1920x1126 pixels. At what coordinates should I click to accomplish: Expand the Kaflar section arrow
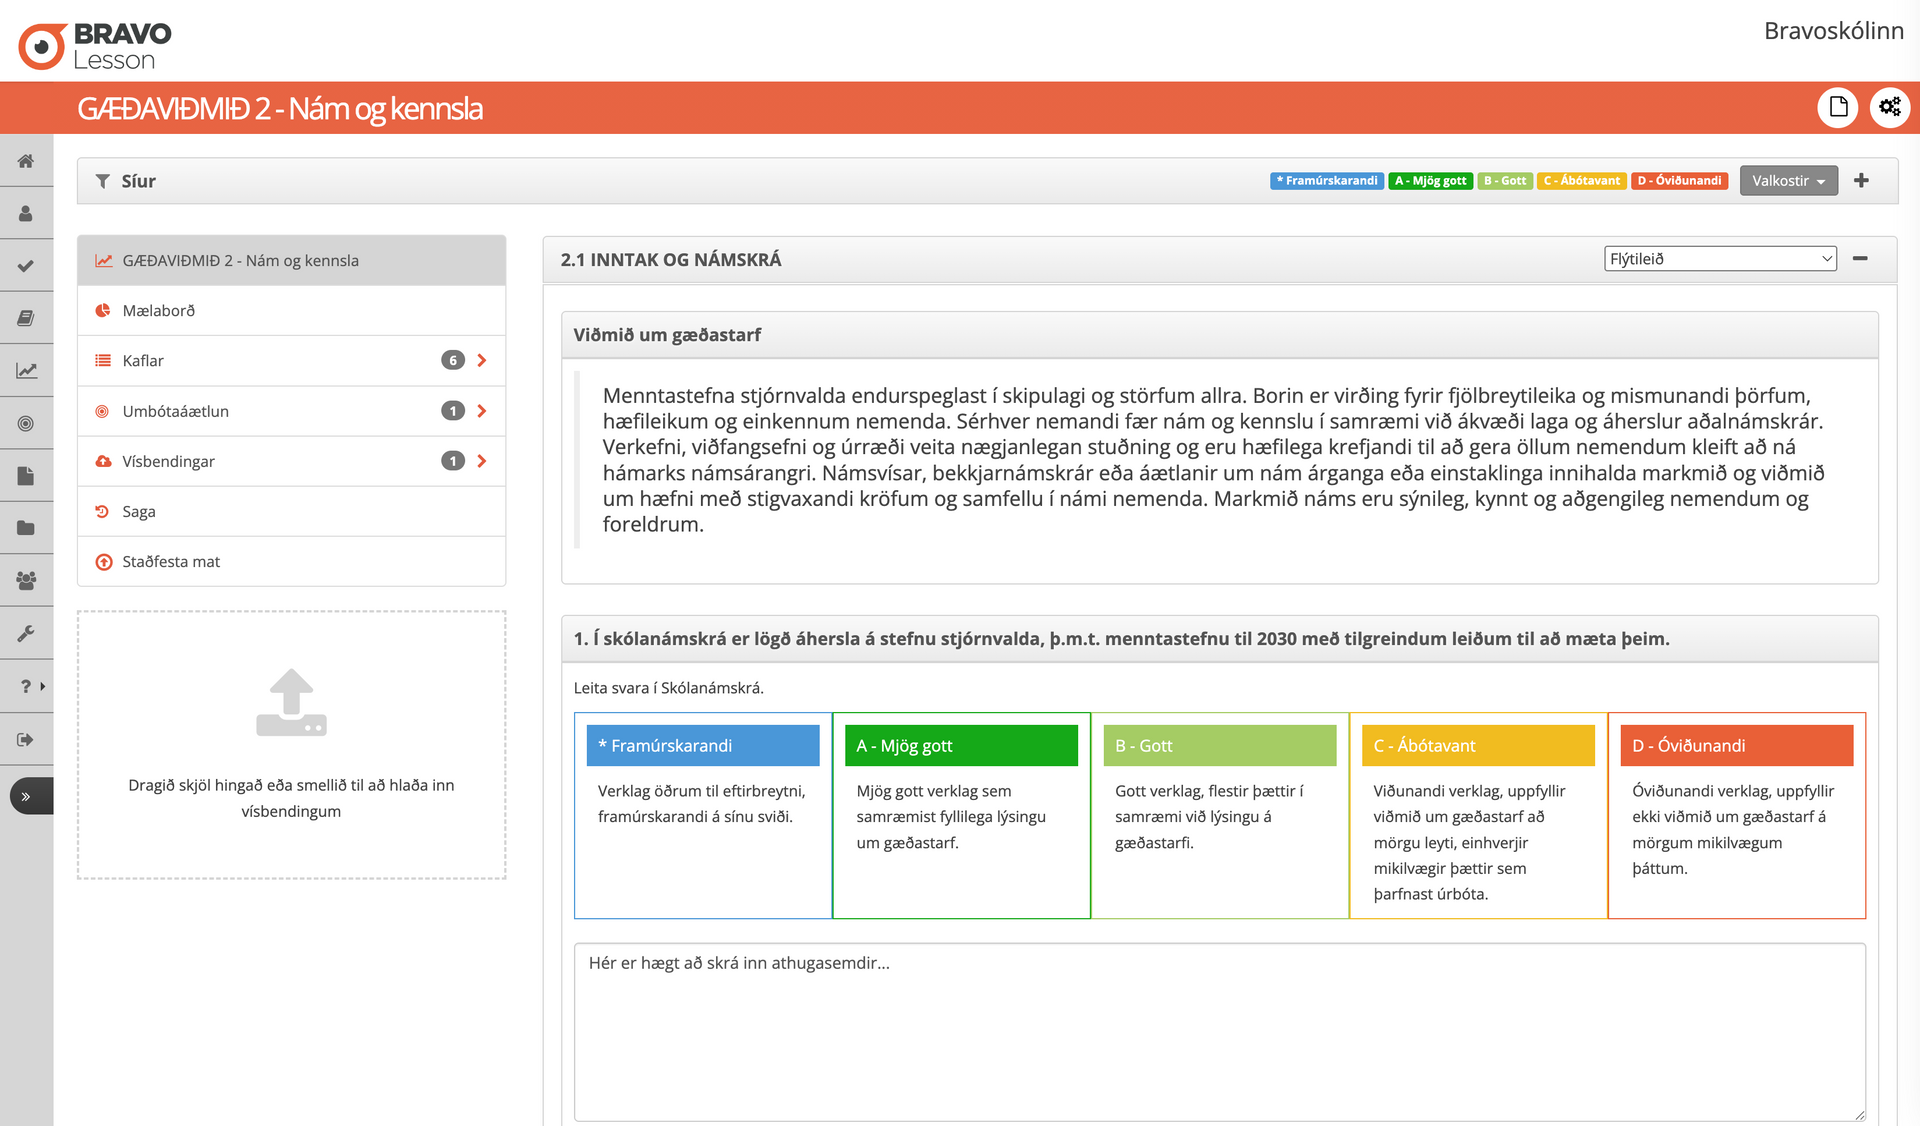coord(482,361)
